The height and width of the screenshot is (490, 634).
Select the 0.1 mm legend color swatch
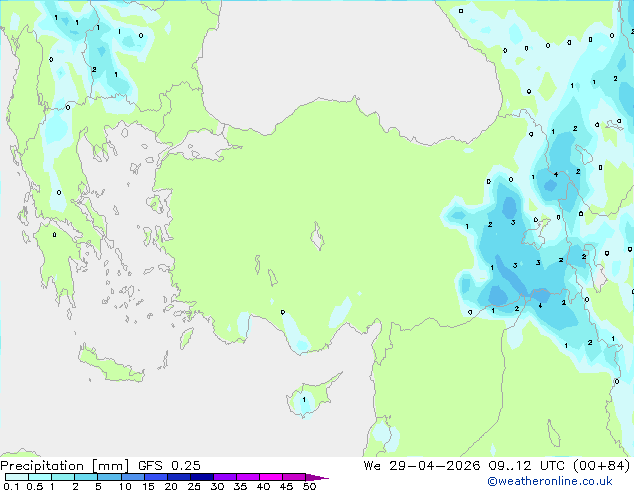pos(17,477)
